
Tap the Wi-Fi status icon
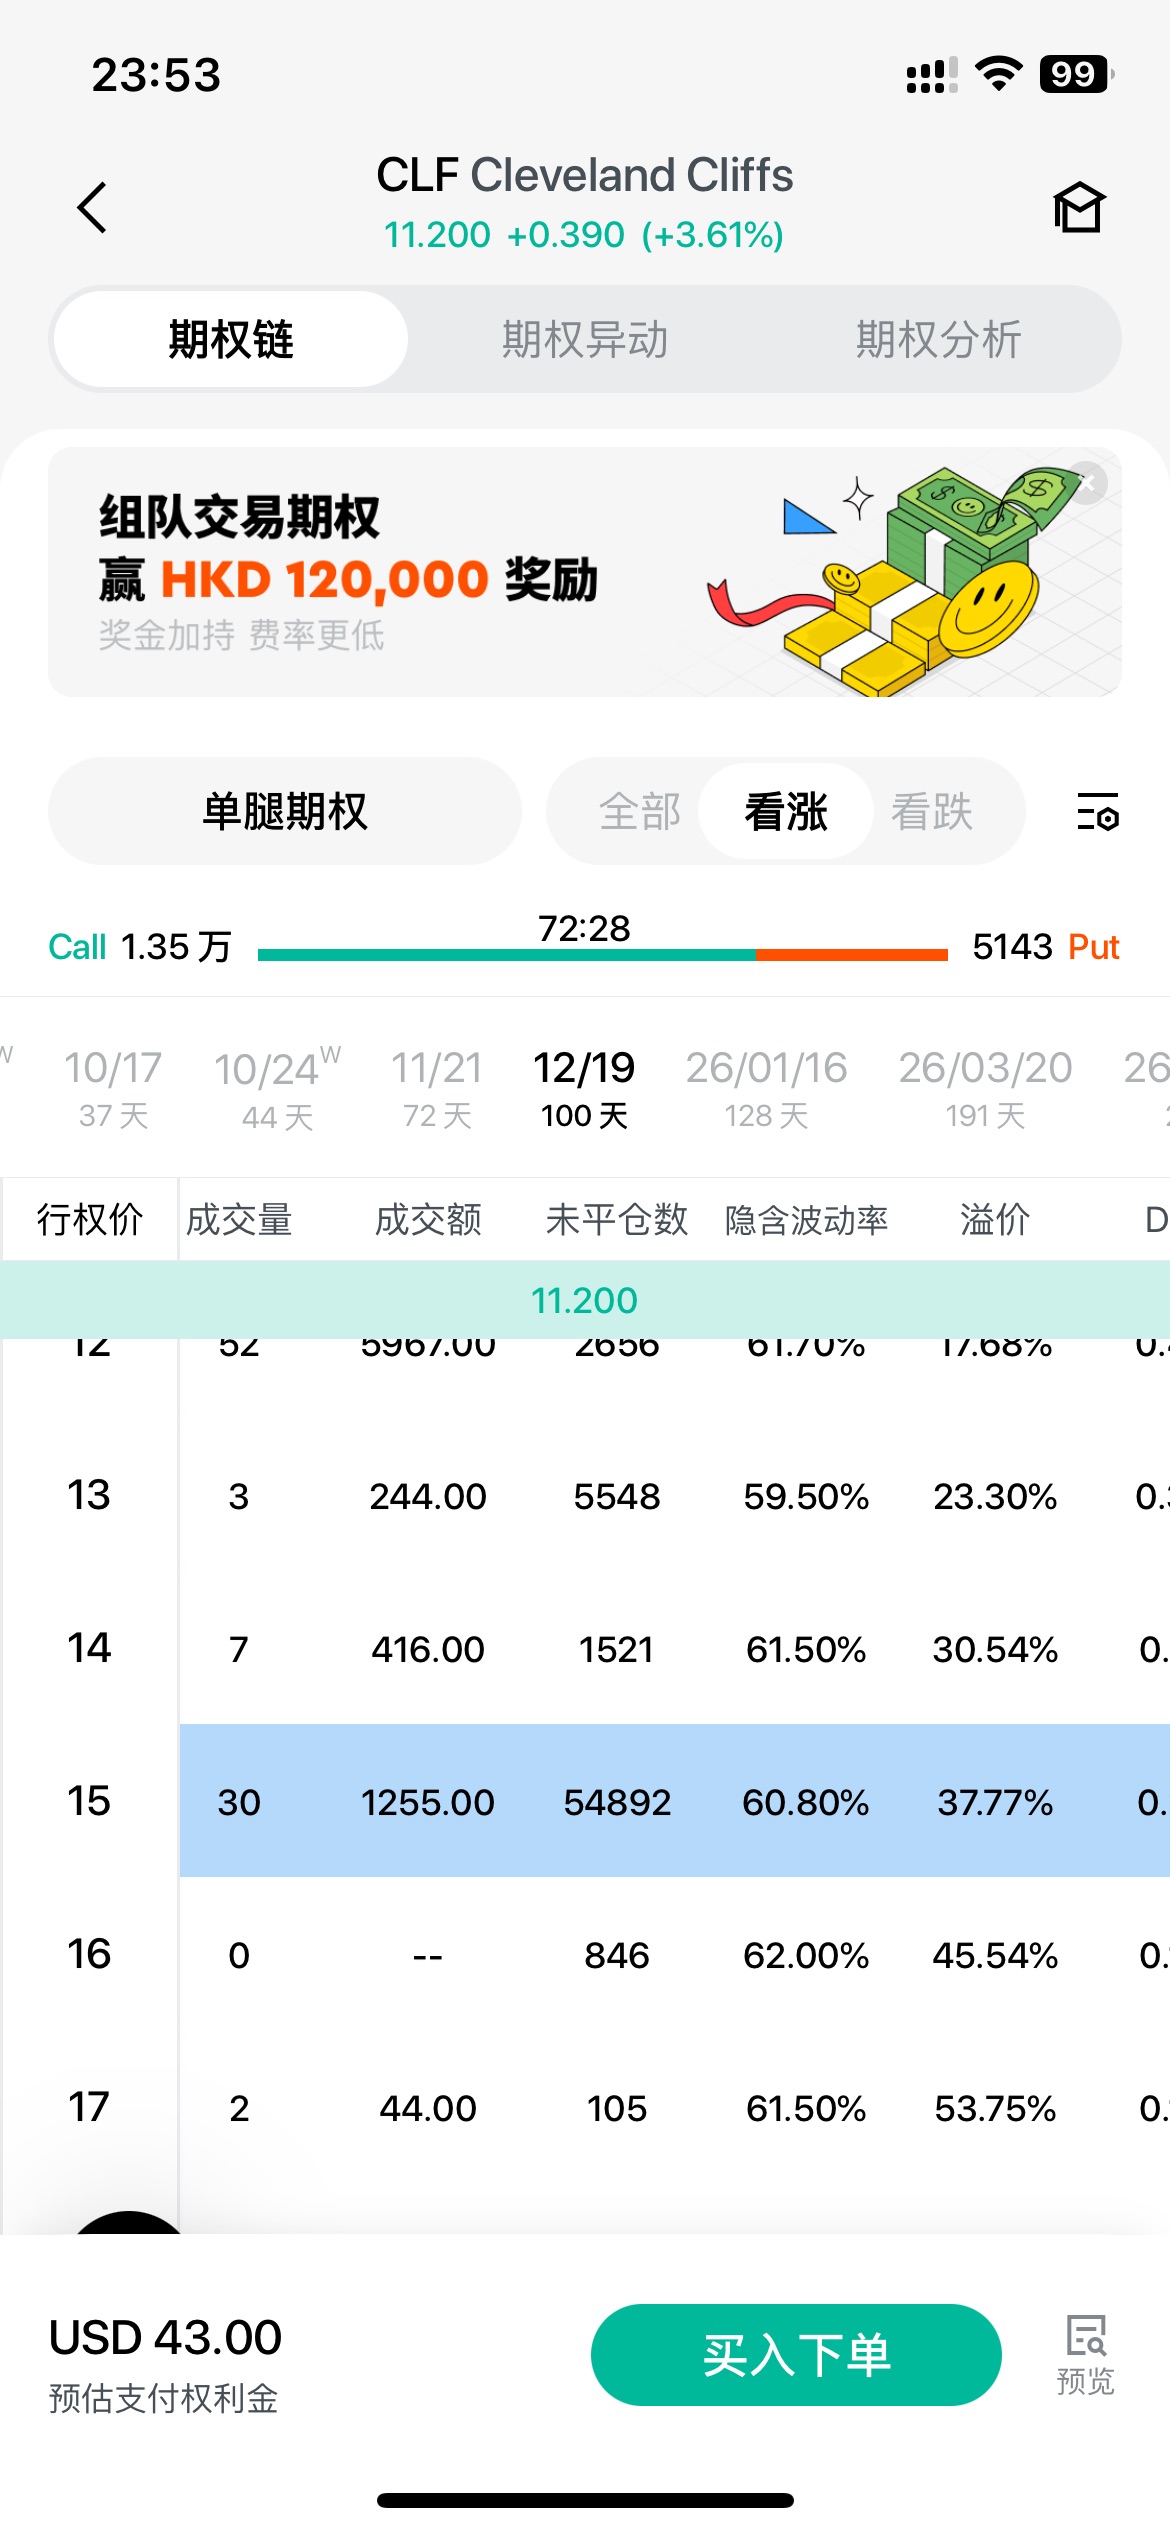point(998,74)
